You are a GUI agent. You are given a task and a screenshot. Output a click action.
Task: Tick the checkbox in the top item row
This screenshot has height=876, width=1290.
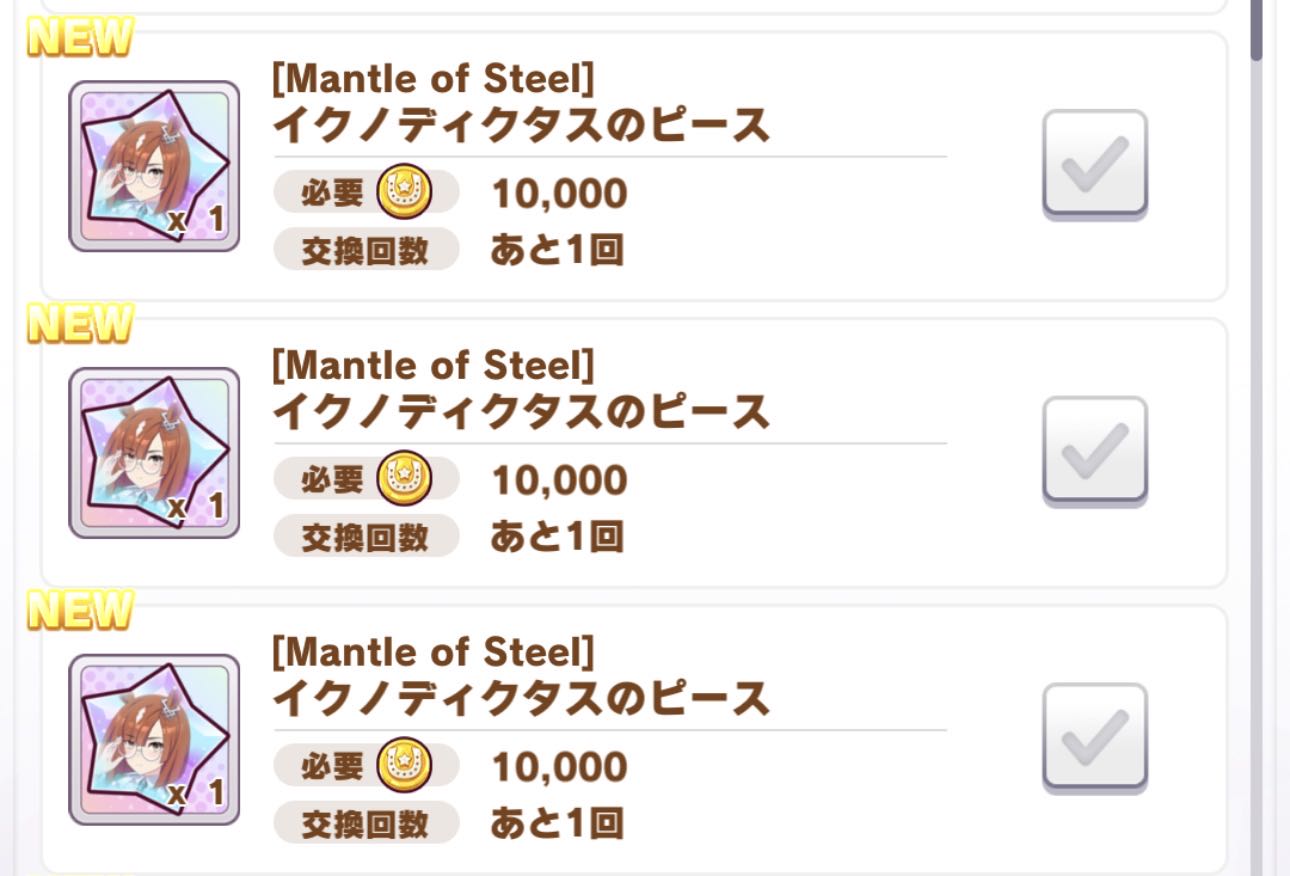(x=1094, y=164)
